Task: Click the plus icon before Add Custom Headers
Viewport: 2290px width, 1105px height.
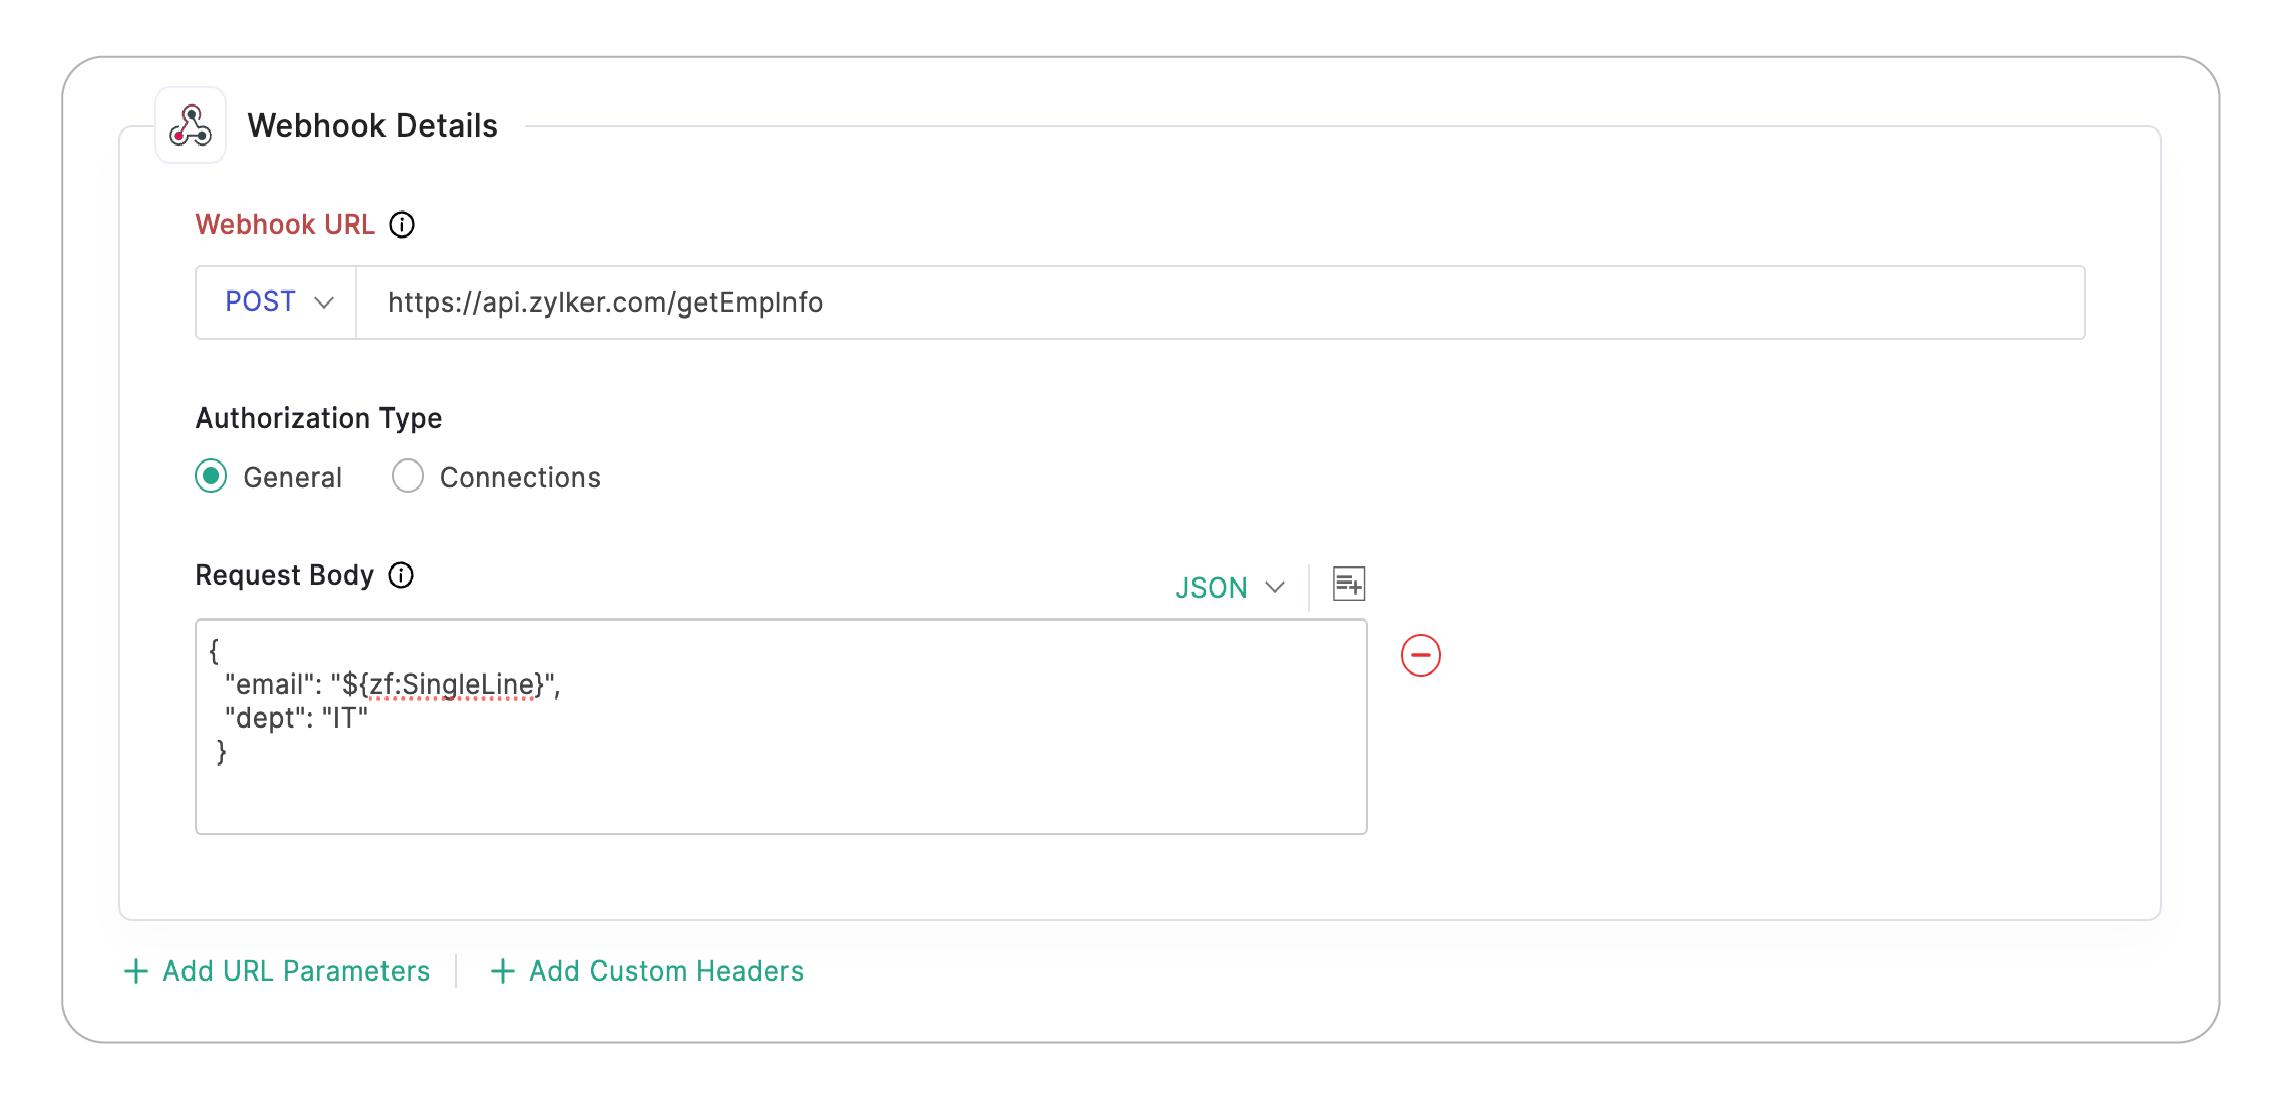Action: coord(503,971)
